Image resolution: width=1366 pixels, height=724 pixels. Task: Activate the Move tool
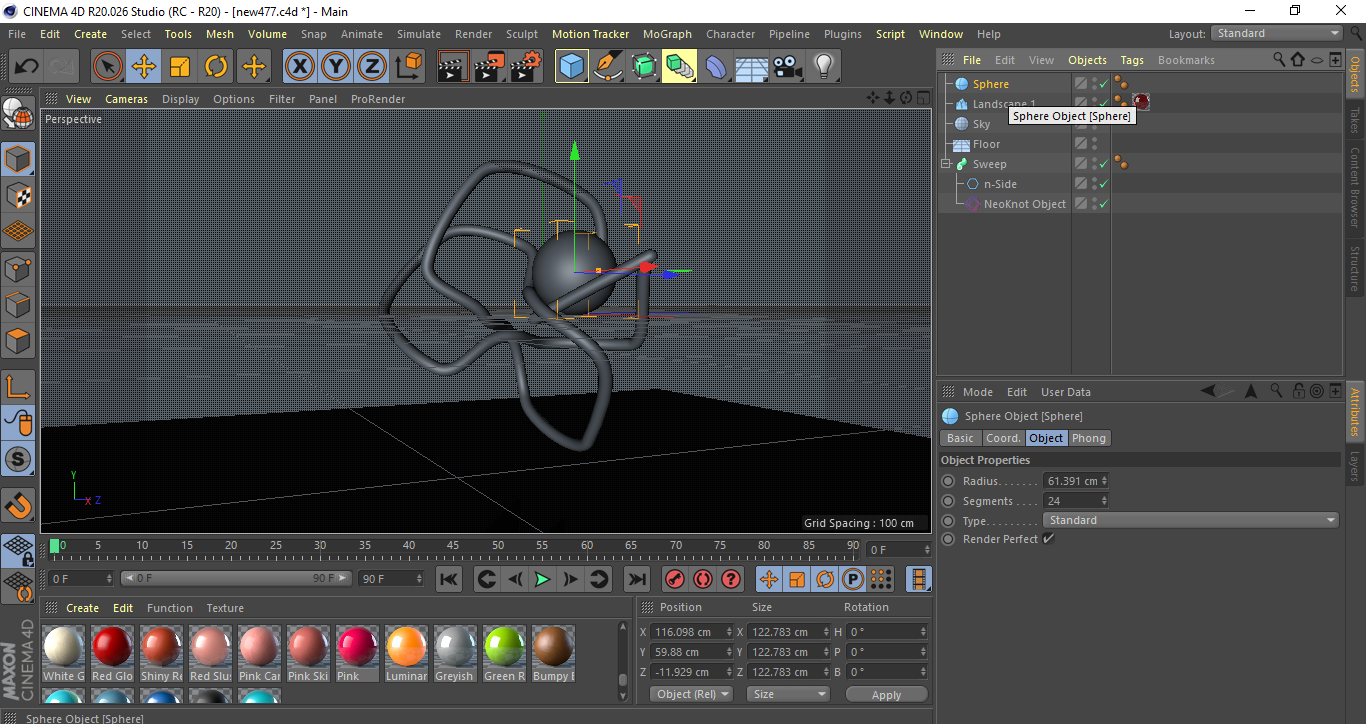(144, 67)
